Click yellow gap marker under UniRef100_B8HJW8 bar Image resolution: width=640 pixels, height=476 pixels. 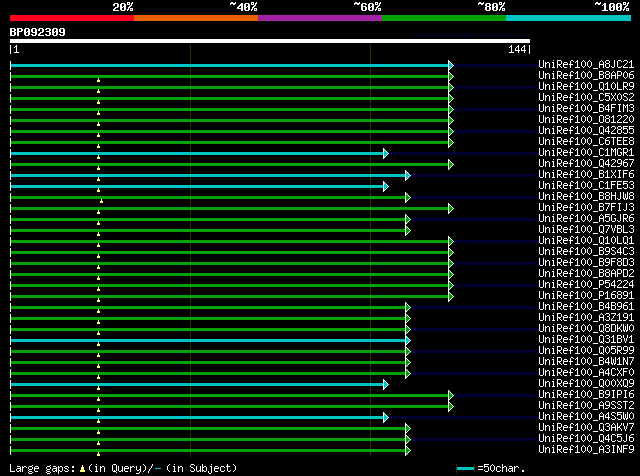point(101,201)
